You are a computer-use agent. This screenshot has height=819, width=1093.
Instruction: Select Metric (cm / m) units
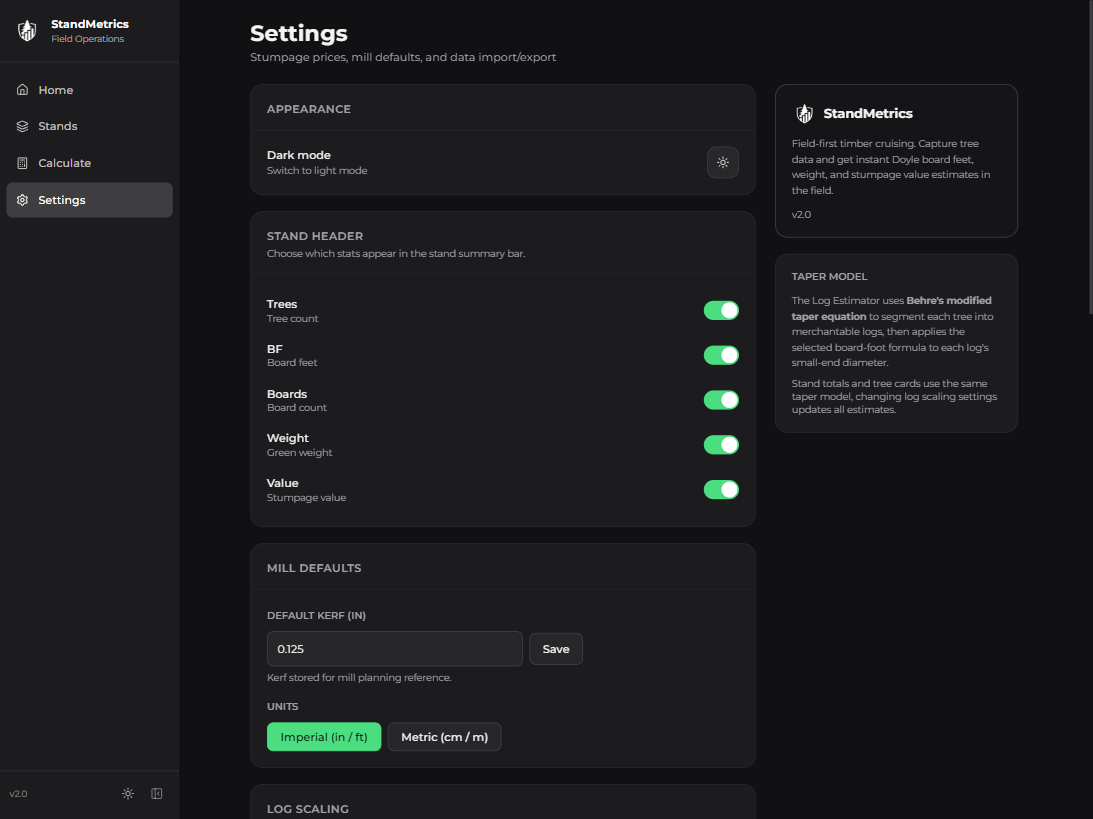pyautogui.click(x=444, y=737)
